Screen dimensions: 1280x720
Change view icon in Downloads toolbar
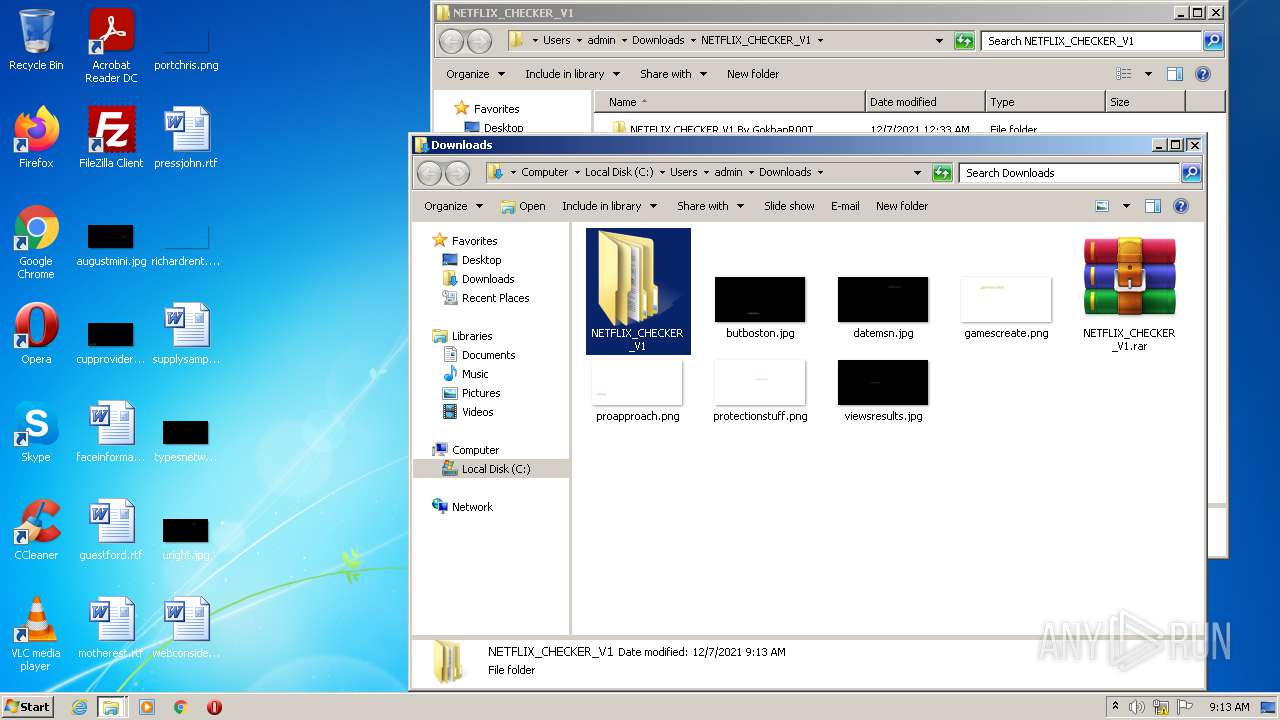(x=1102, y=206)
